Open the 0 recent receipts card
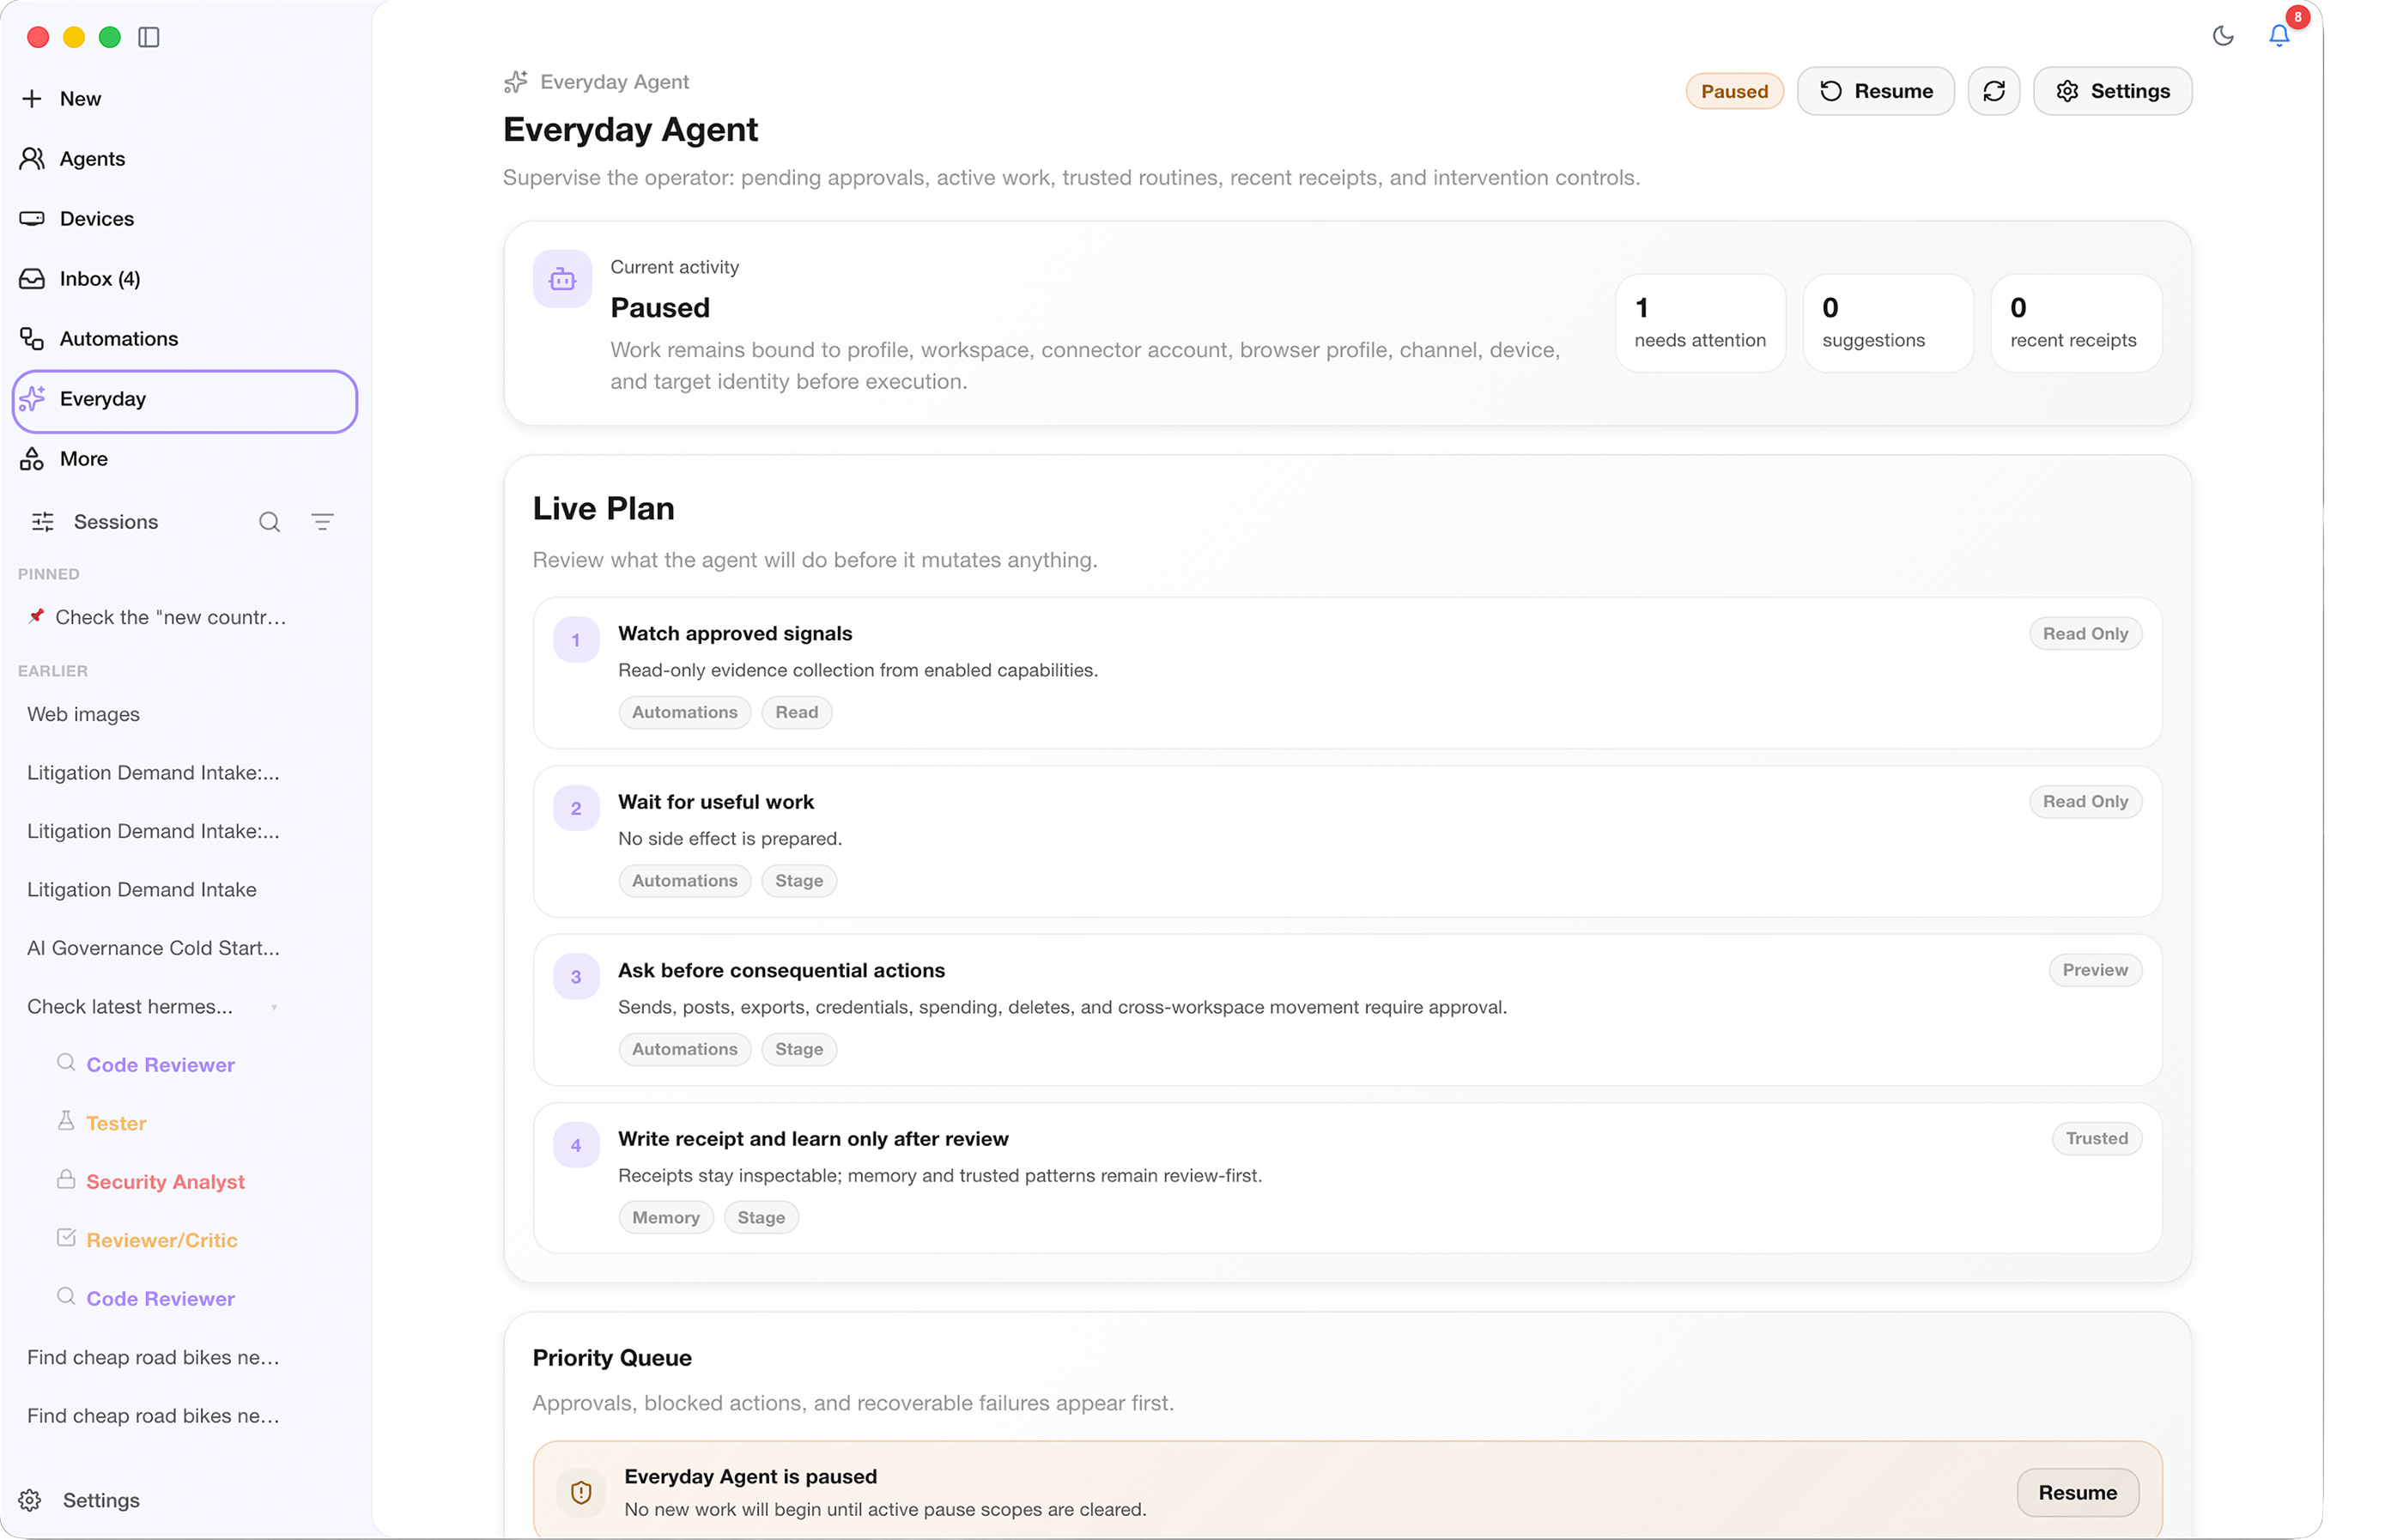This screenshot has width=2385, height=1540. coord(2075,323)
